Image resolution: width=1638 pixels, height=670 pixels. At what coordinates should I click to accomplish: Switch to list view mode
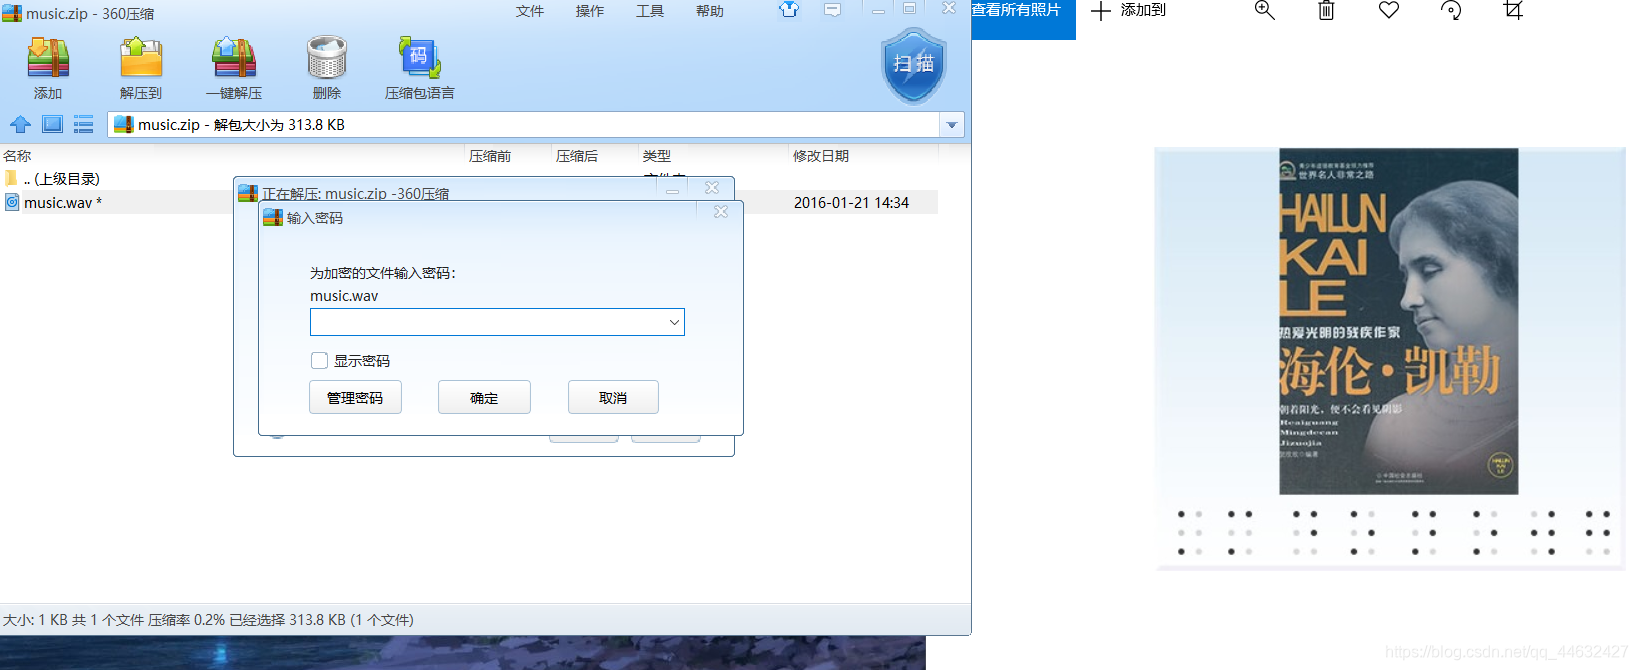click(84, 124)
